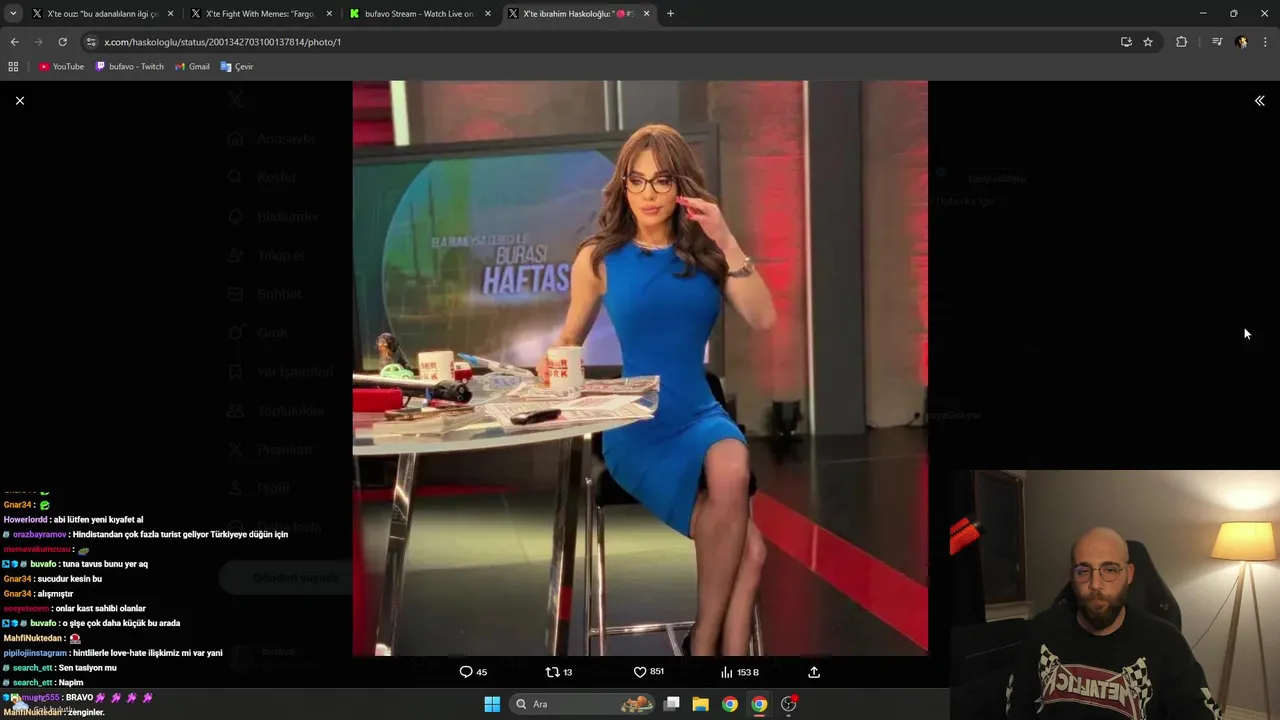Open the Gmail bookmark
This screenshot has width=1280, height=720.
point(192,67)
